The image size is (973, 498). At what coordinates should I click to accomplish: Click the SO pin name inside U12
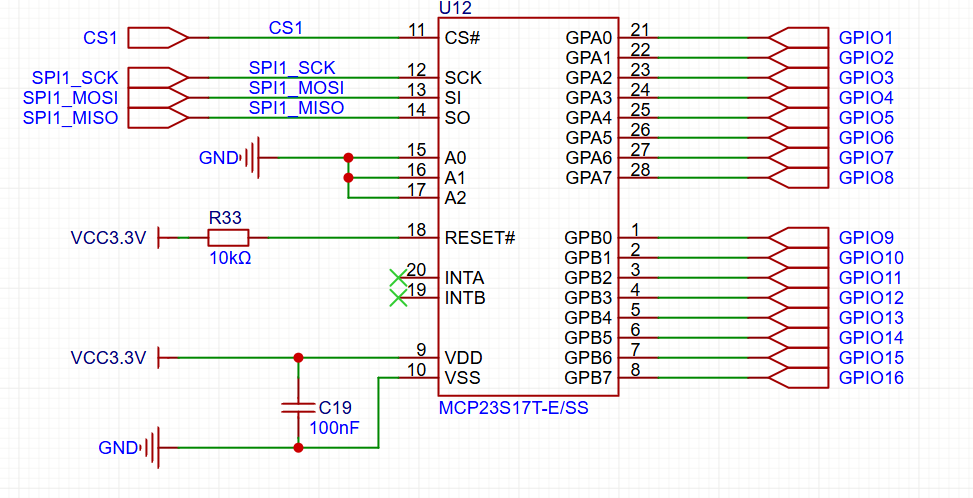(457, 118)
